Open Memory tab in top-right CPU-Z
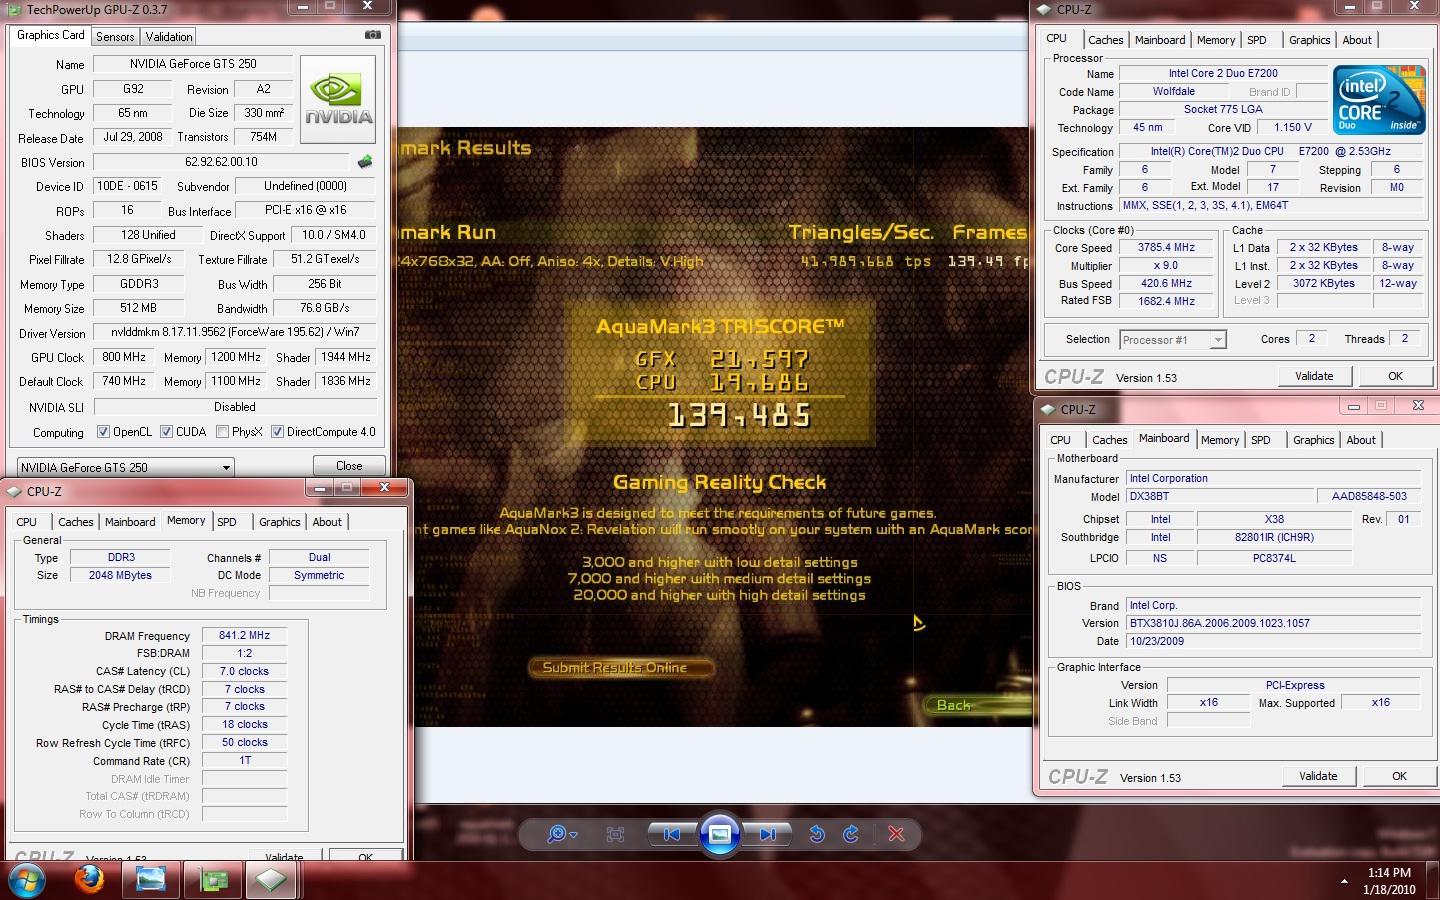The width and height of the screenshot is (1440, 900). 1216,40
